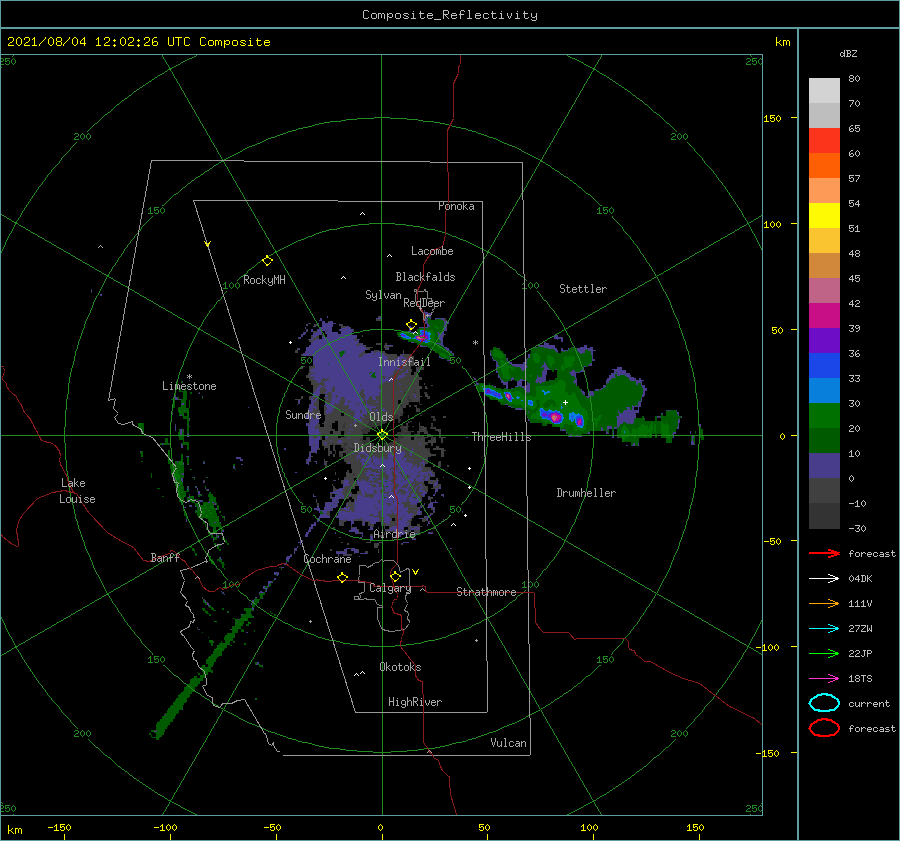
Task: Click the green 22JP arrow icon
Action: (824, 653)
